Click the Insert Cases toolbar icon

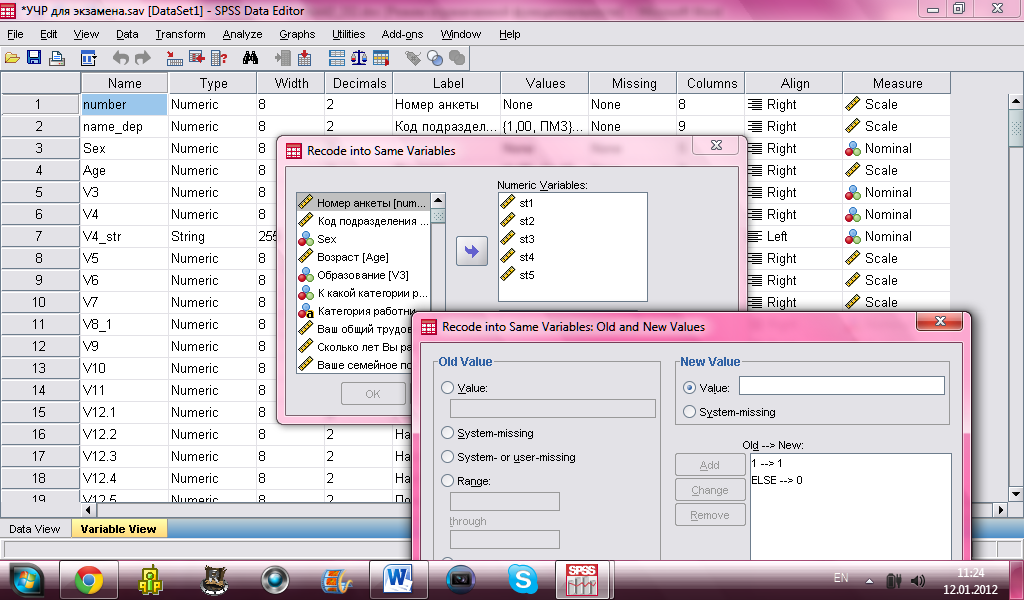point(283,58)
